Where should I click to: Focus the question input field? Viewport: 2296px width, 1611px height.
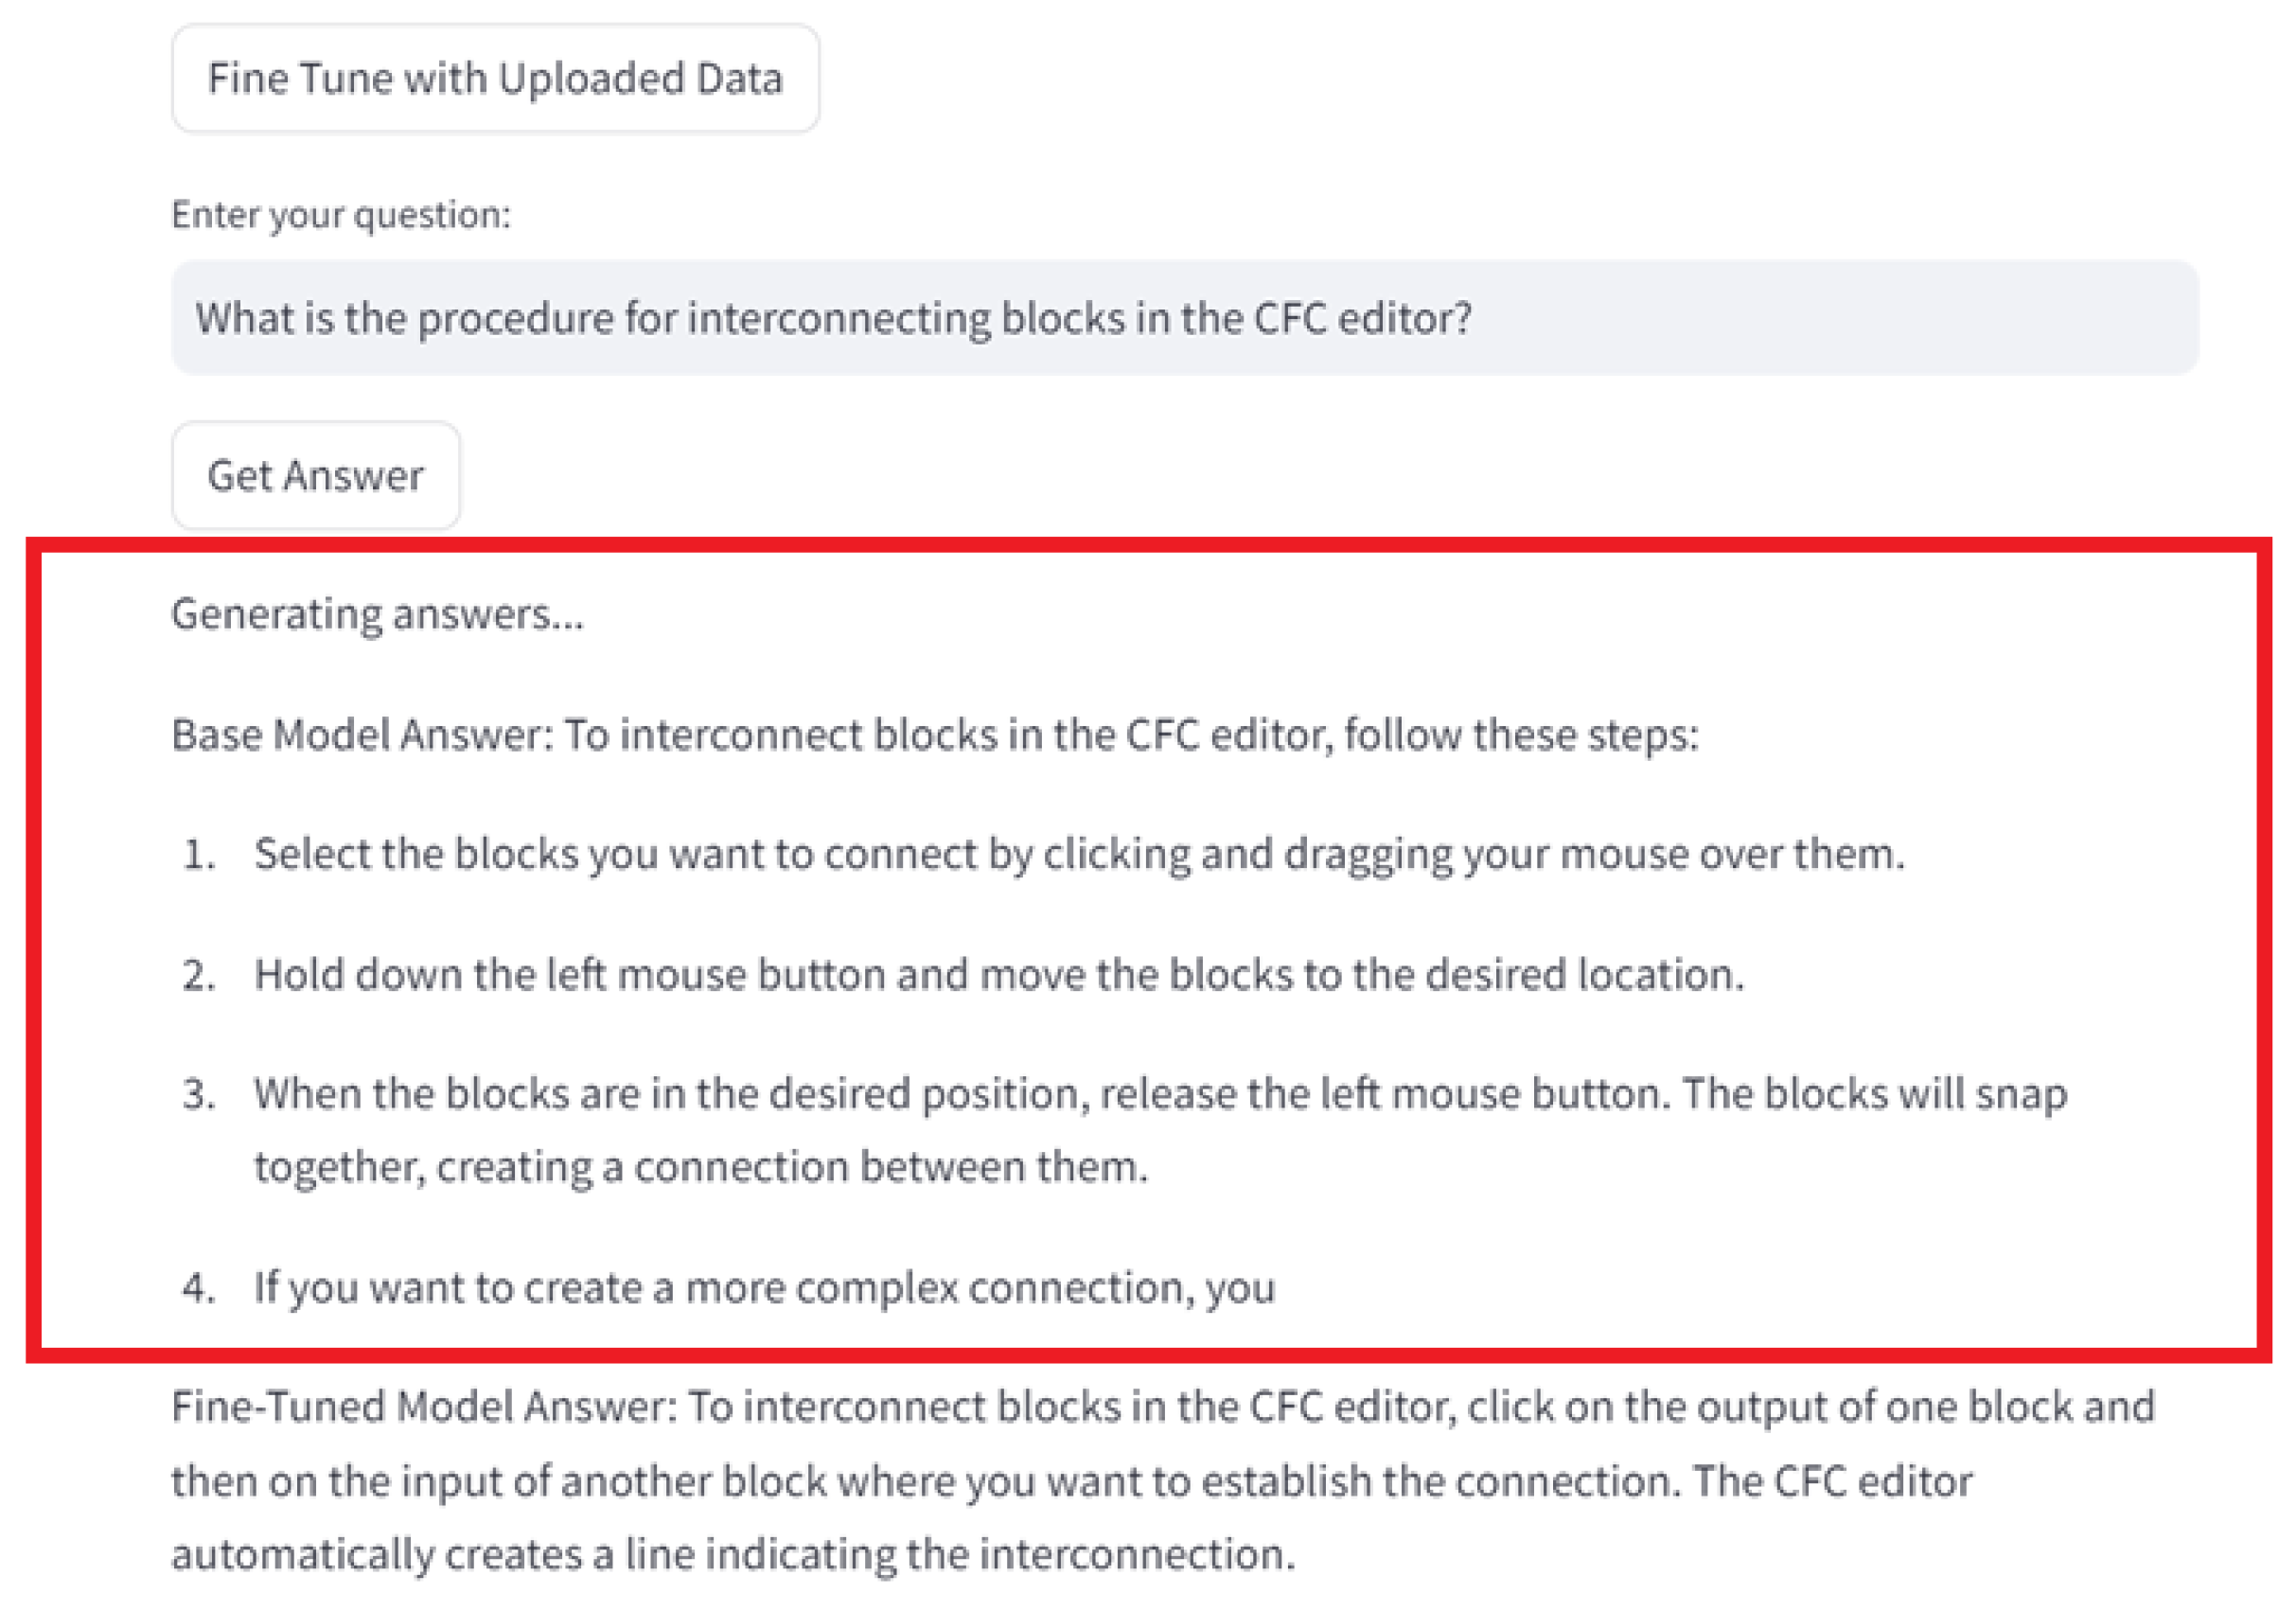coord(1183,318)
